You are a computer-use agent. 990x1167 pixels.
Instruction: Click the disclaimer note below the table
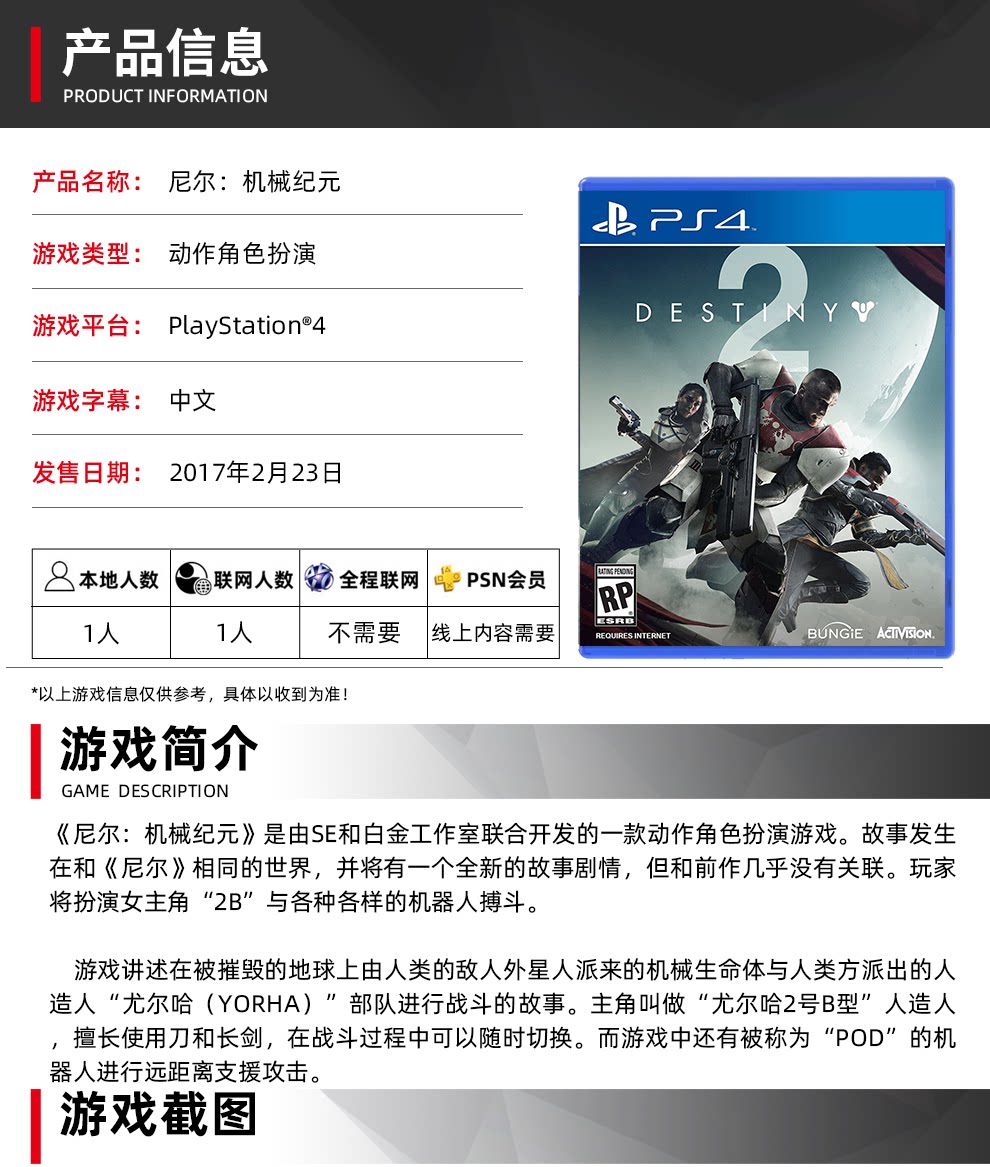[189, 694]
